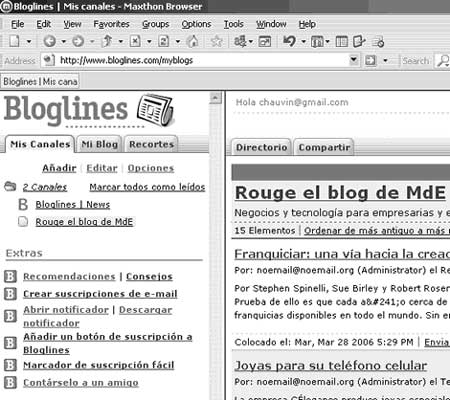Open the Stop dropdown arrow
Screen dimensions: 450x400
(149, 42)
